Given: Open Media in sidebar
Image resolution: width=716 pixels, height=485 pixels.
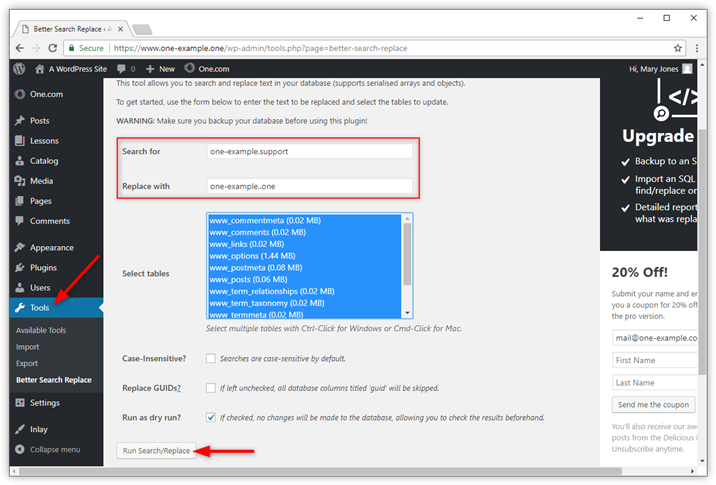Looking at the screenshot, I should (56, 181).
